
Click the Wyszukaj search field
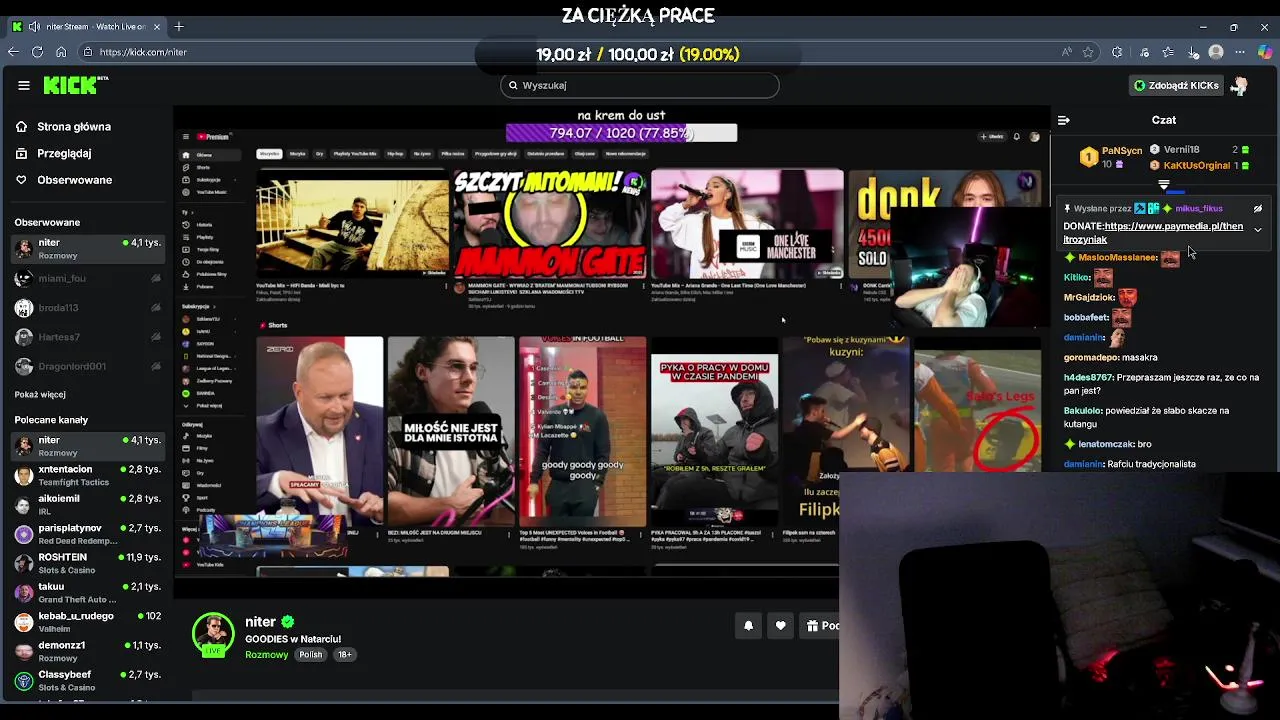pyautogui.click(x=640, y=85)
